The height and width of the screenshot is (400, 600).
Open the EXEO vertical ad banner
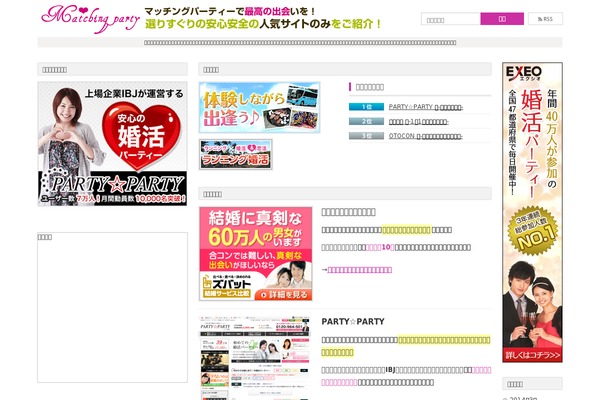tap(532, 212)
